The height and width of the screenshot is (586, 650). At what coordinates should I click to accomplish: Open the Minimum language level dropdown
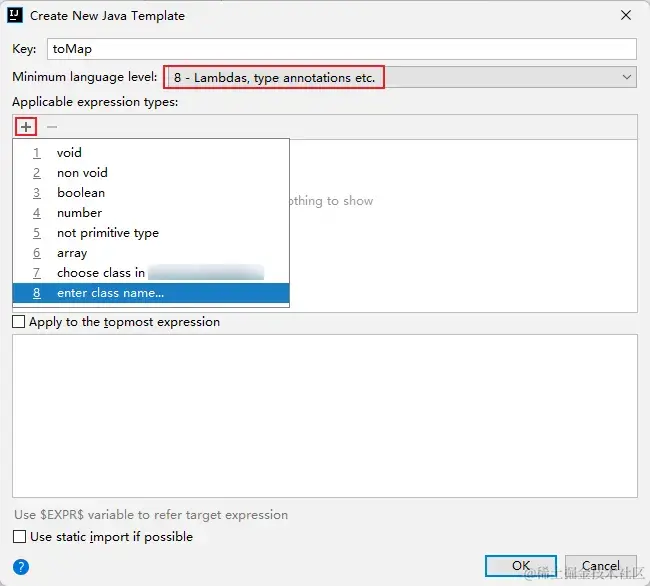coord(400,77)
